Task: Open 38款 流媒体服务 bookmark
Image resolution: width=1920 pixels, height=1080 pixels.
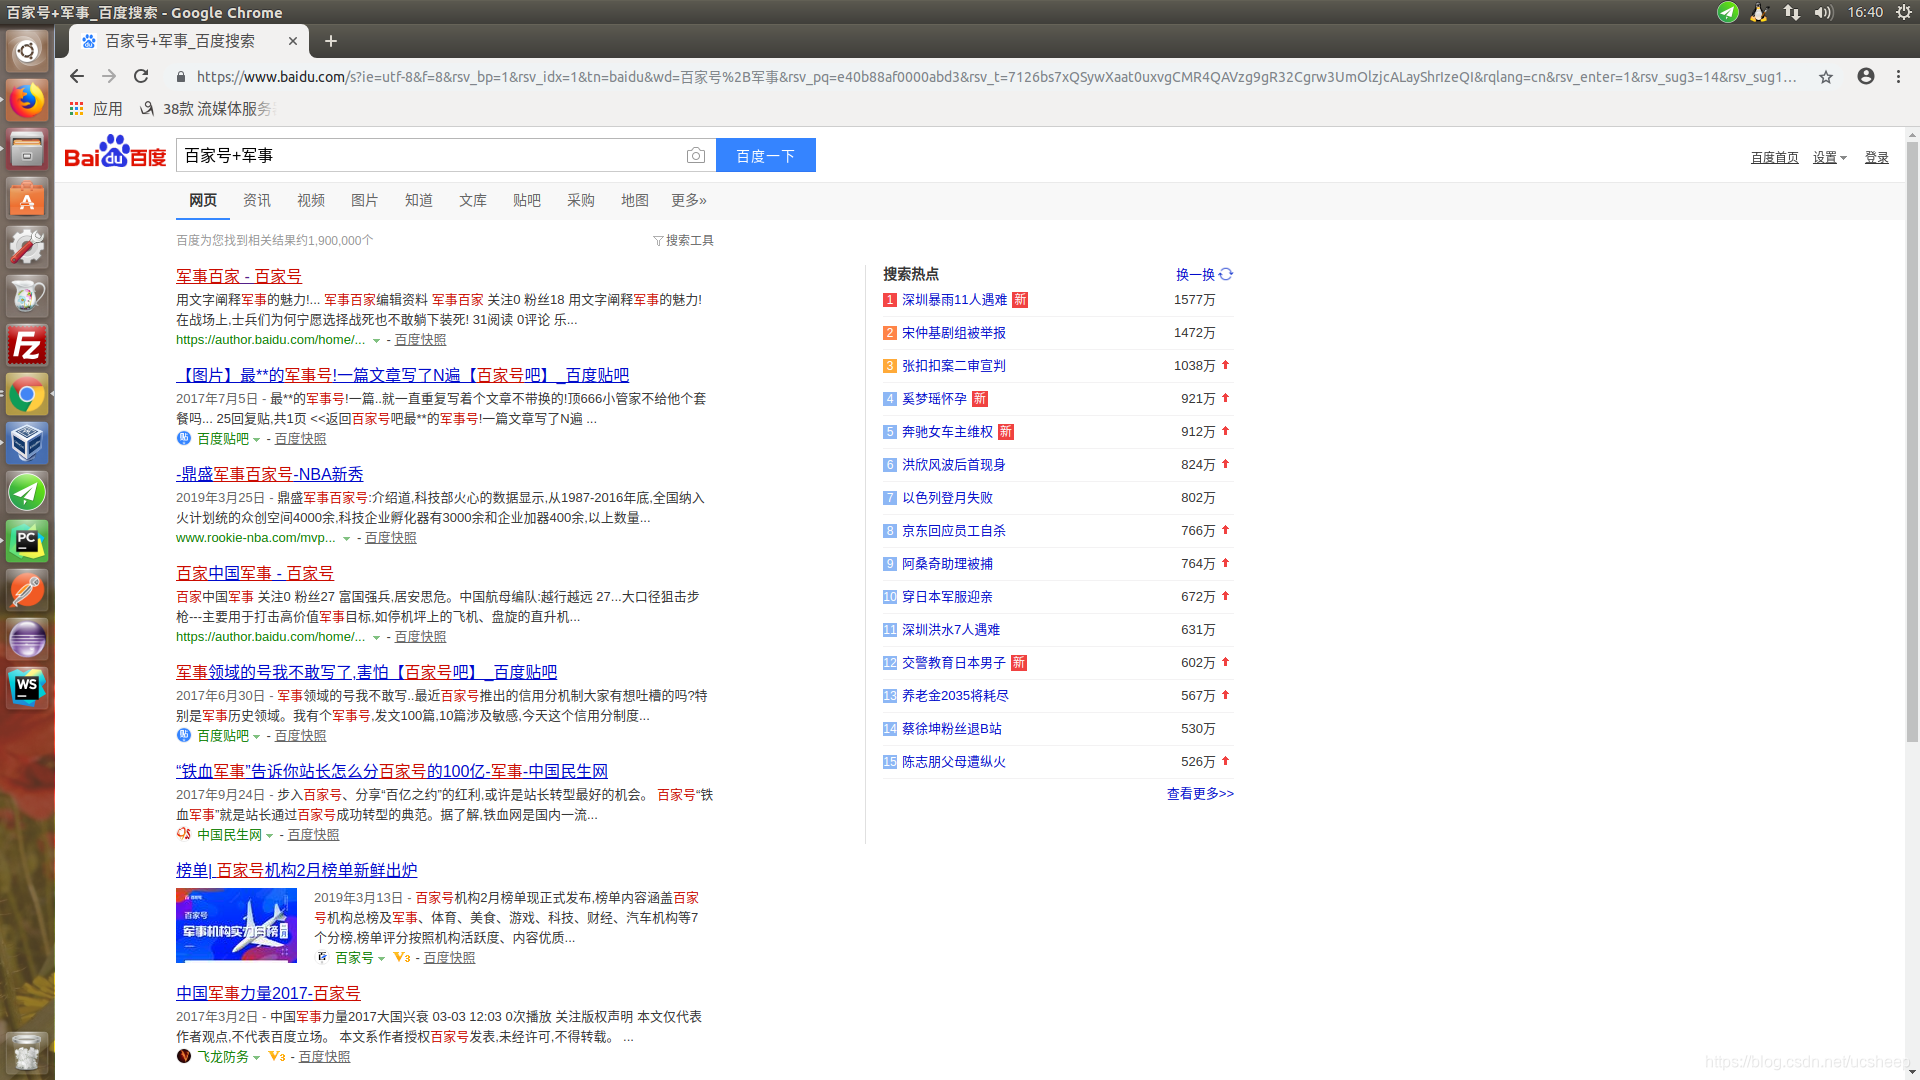Action: [206, 108]
